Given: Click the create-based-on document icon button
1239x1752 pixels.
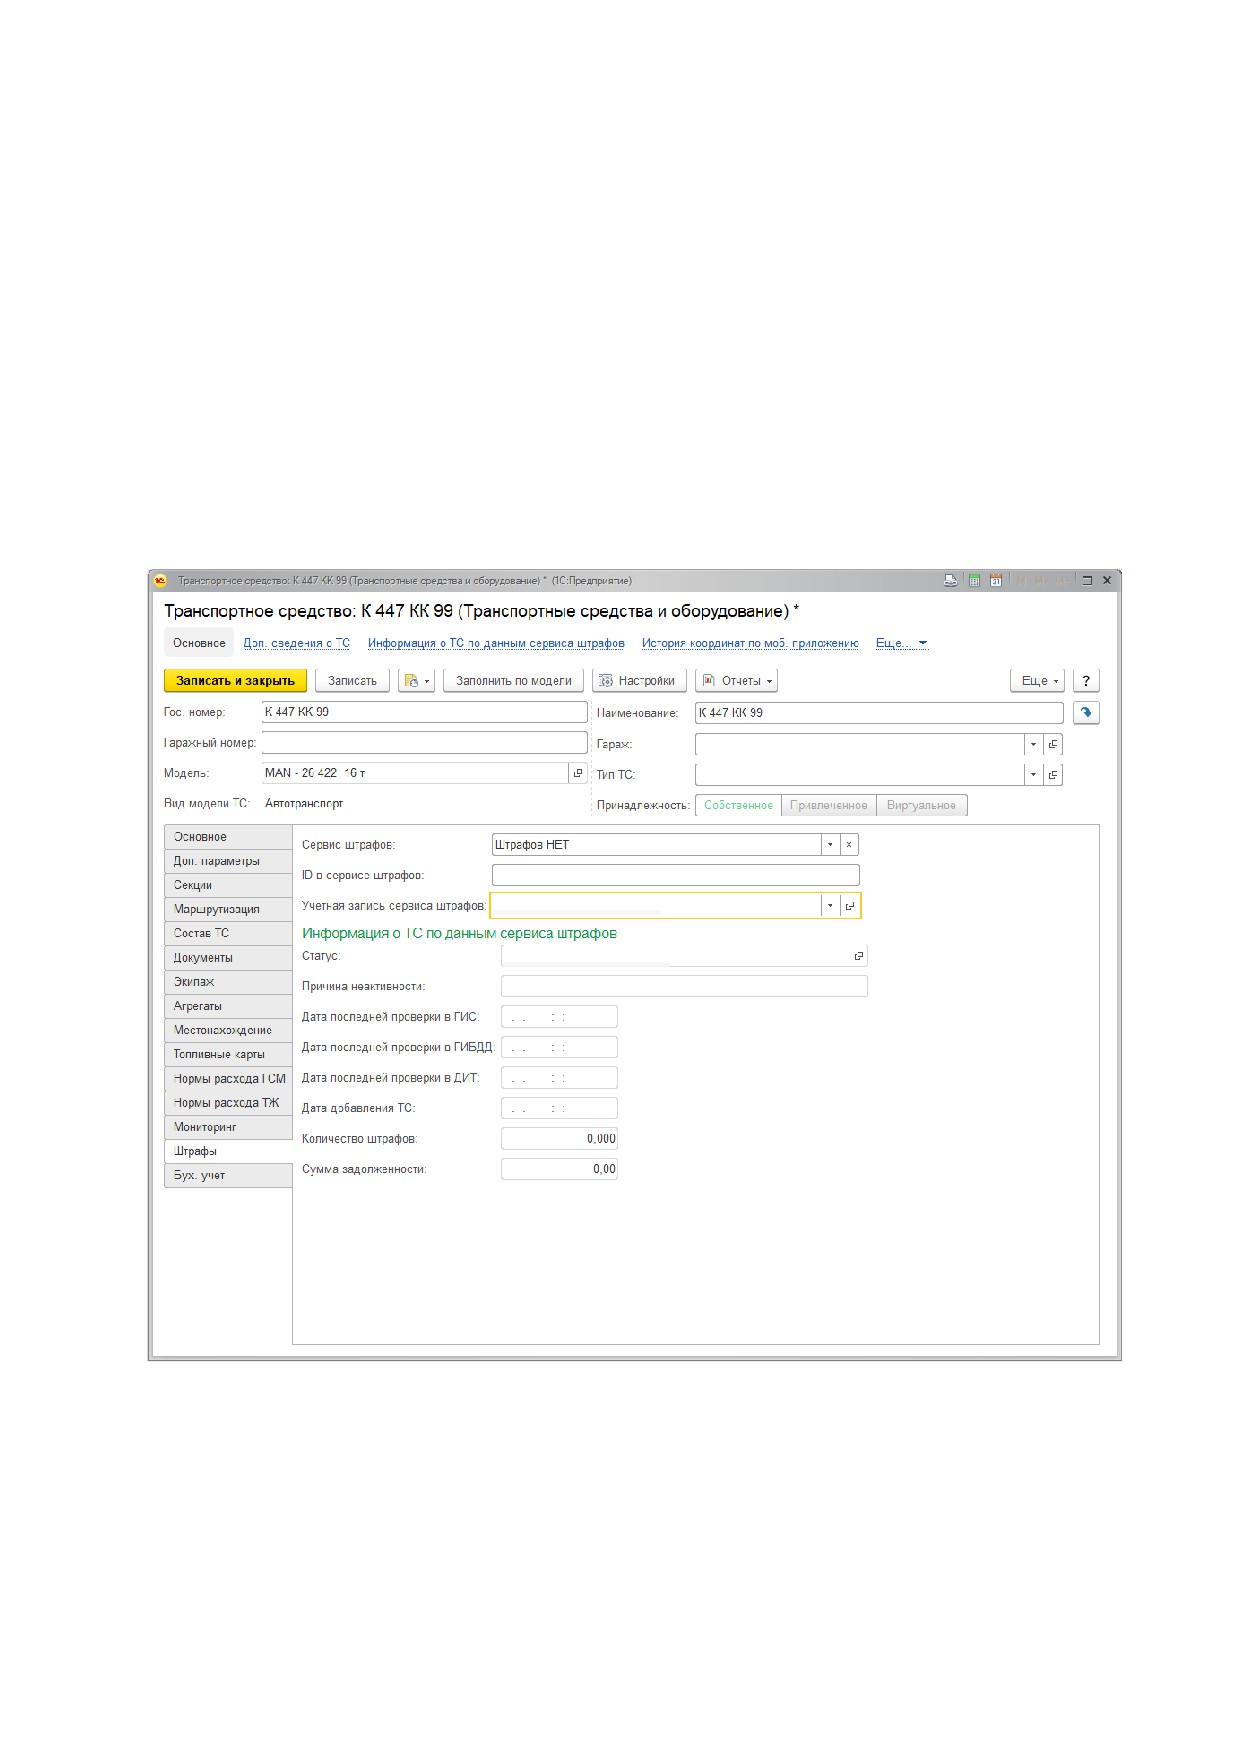Looking at the screenshot, I should tap(416, 681).
